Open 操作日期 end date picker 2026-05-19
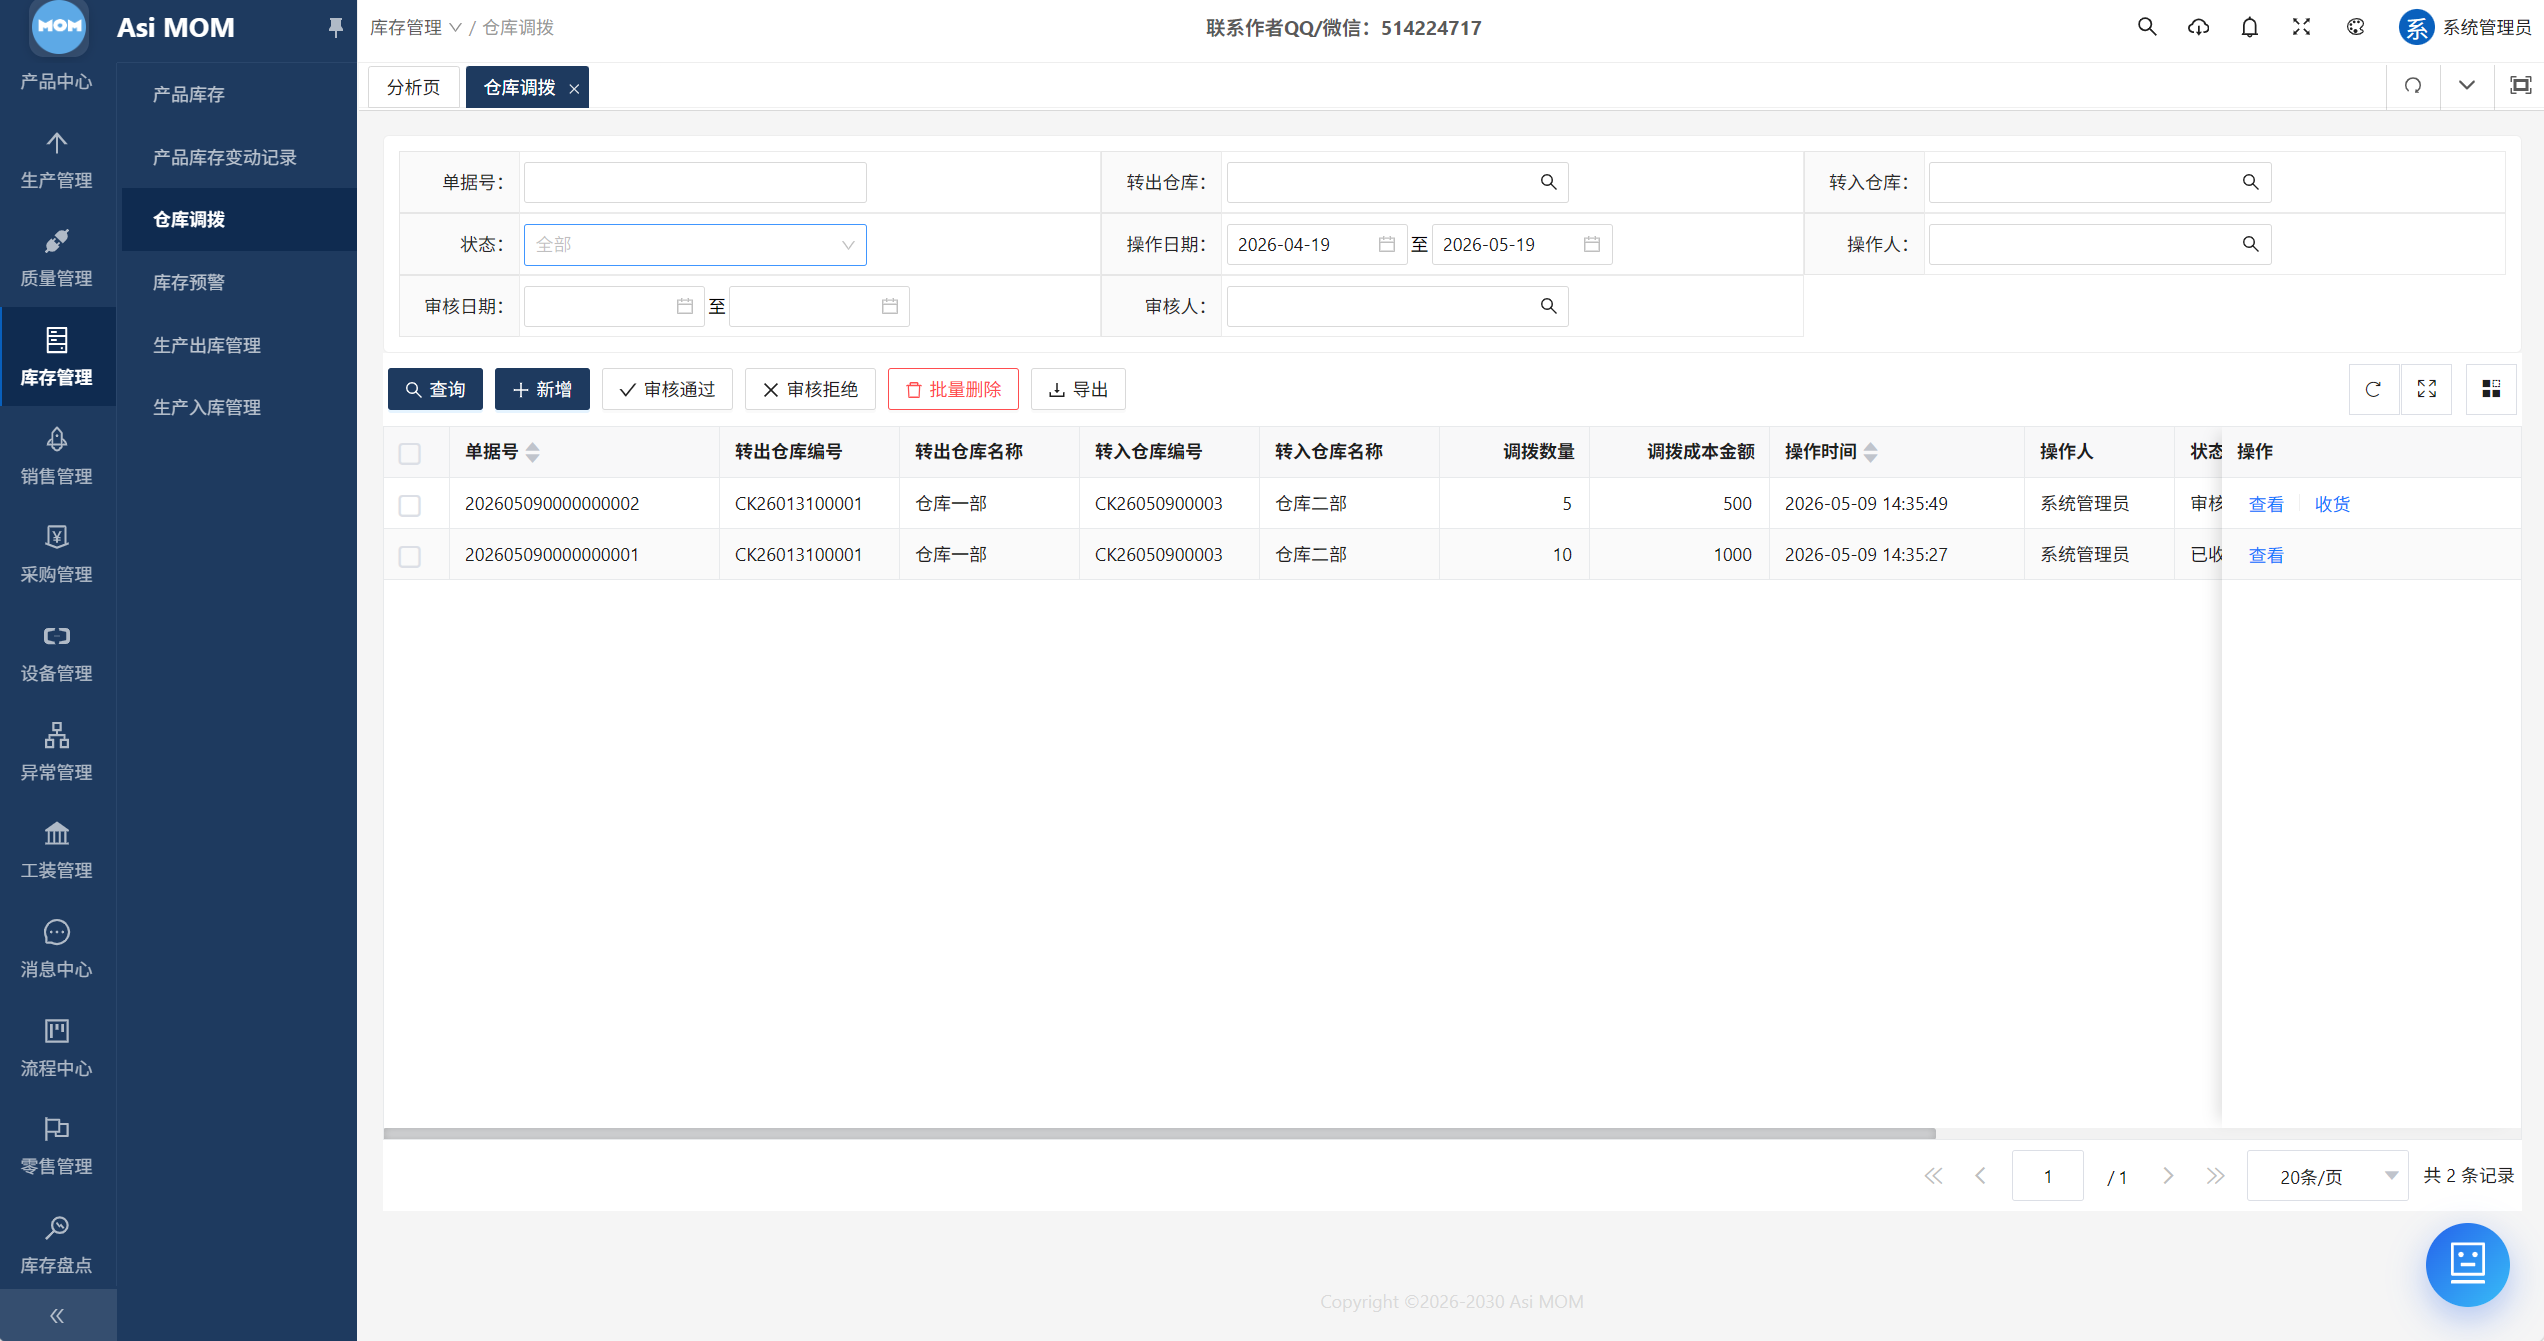This screenshot has width=2544, height=1341. 1521,244
